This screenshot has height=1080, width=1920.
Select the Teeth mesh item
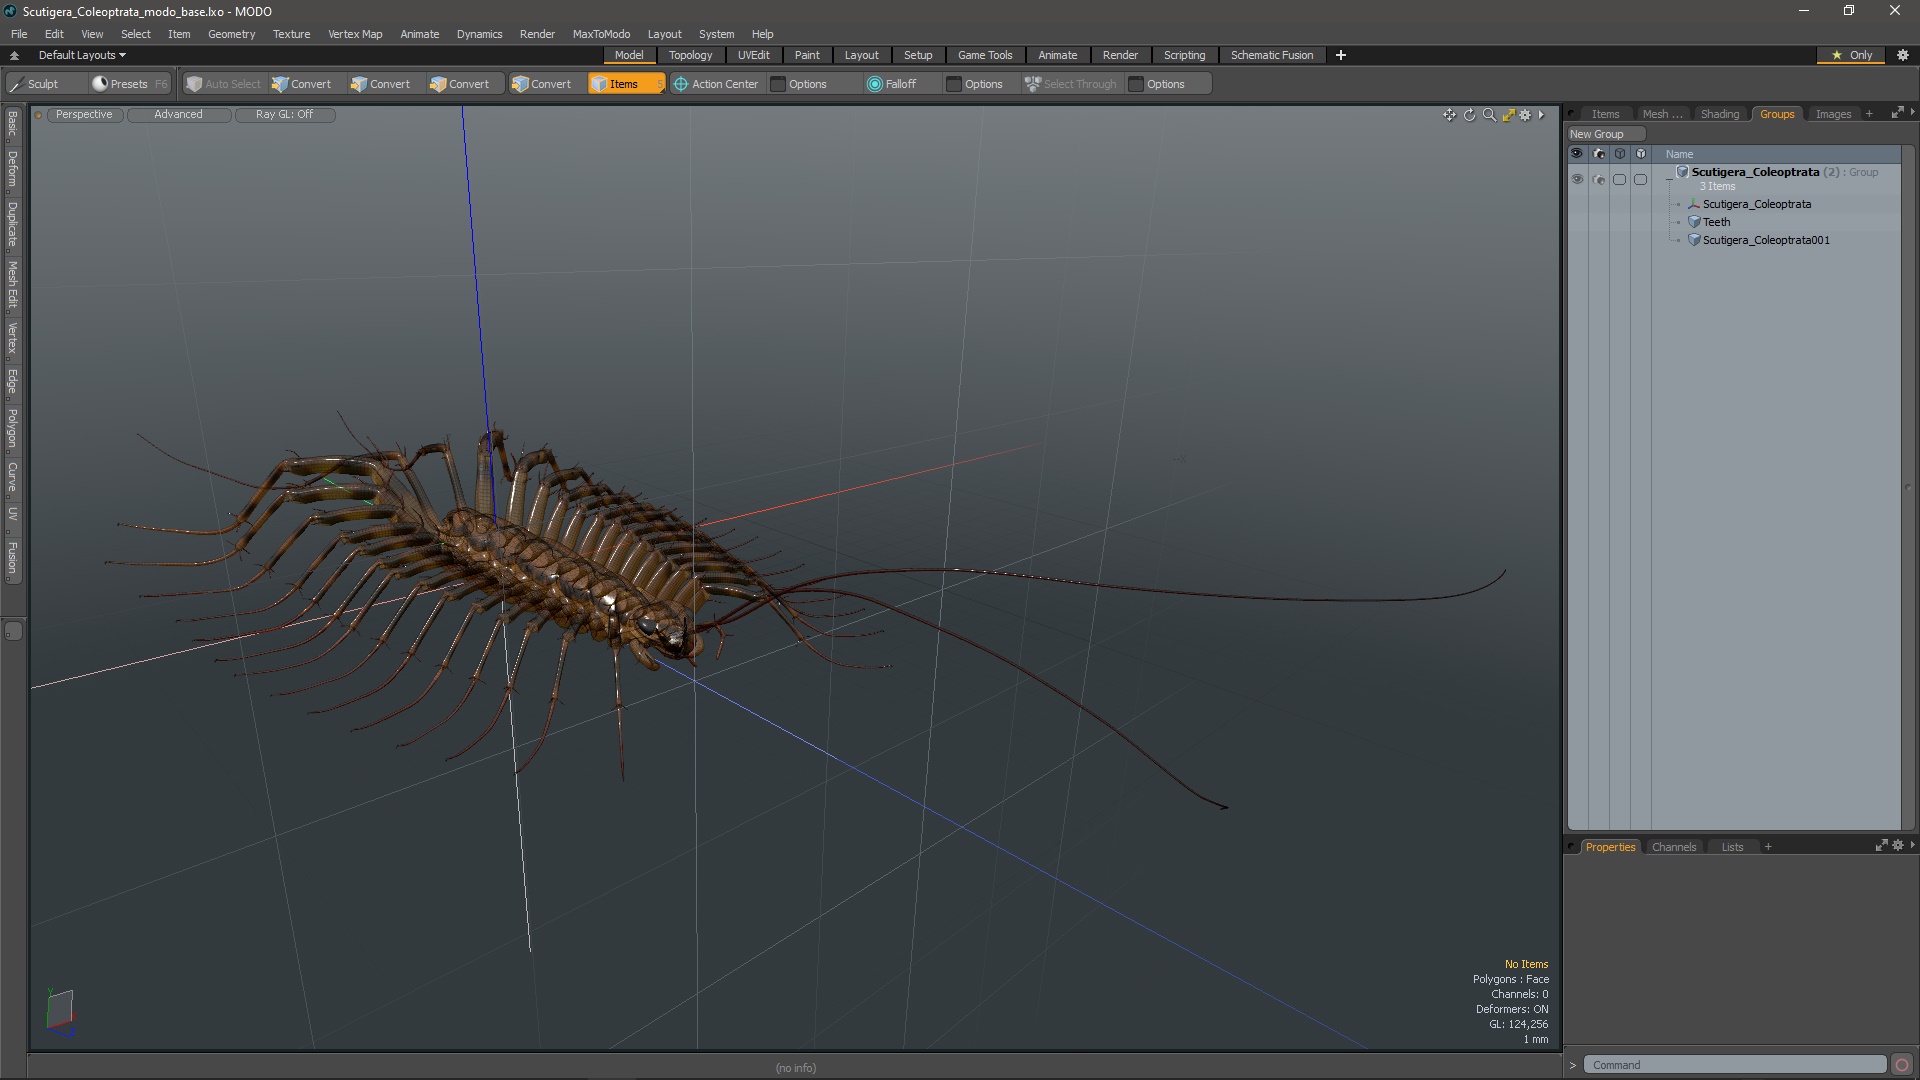pyautogui.click(x=1716, y=222)
